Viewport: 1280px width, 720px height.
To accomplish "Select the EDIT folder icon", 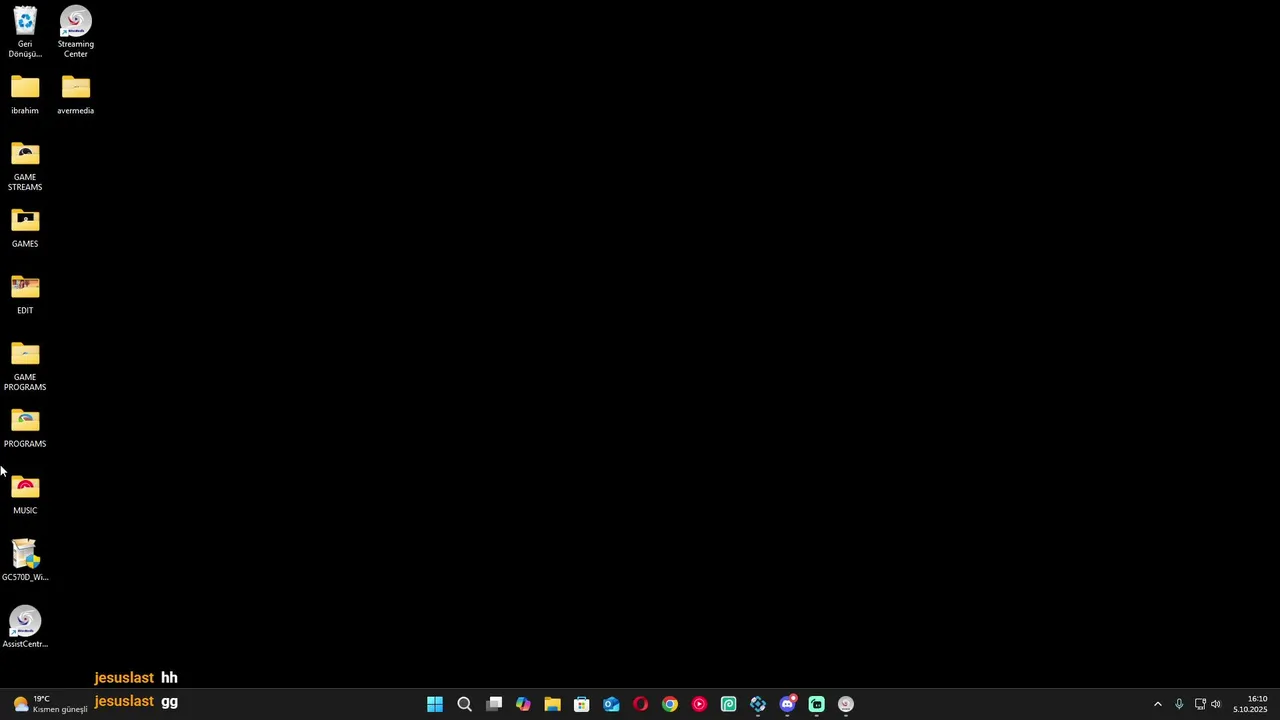I will tap(25, 295).
